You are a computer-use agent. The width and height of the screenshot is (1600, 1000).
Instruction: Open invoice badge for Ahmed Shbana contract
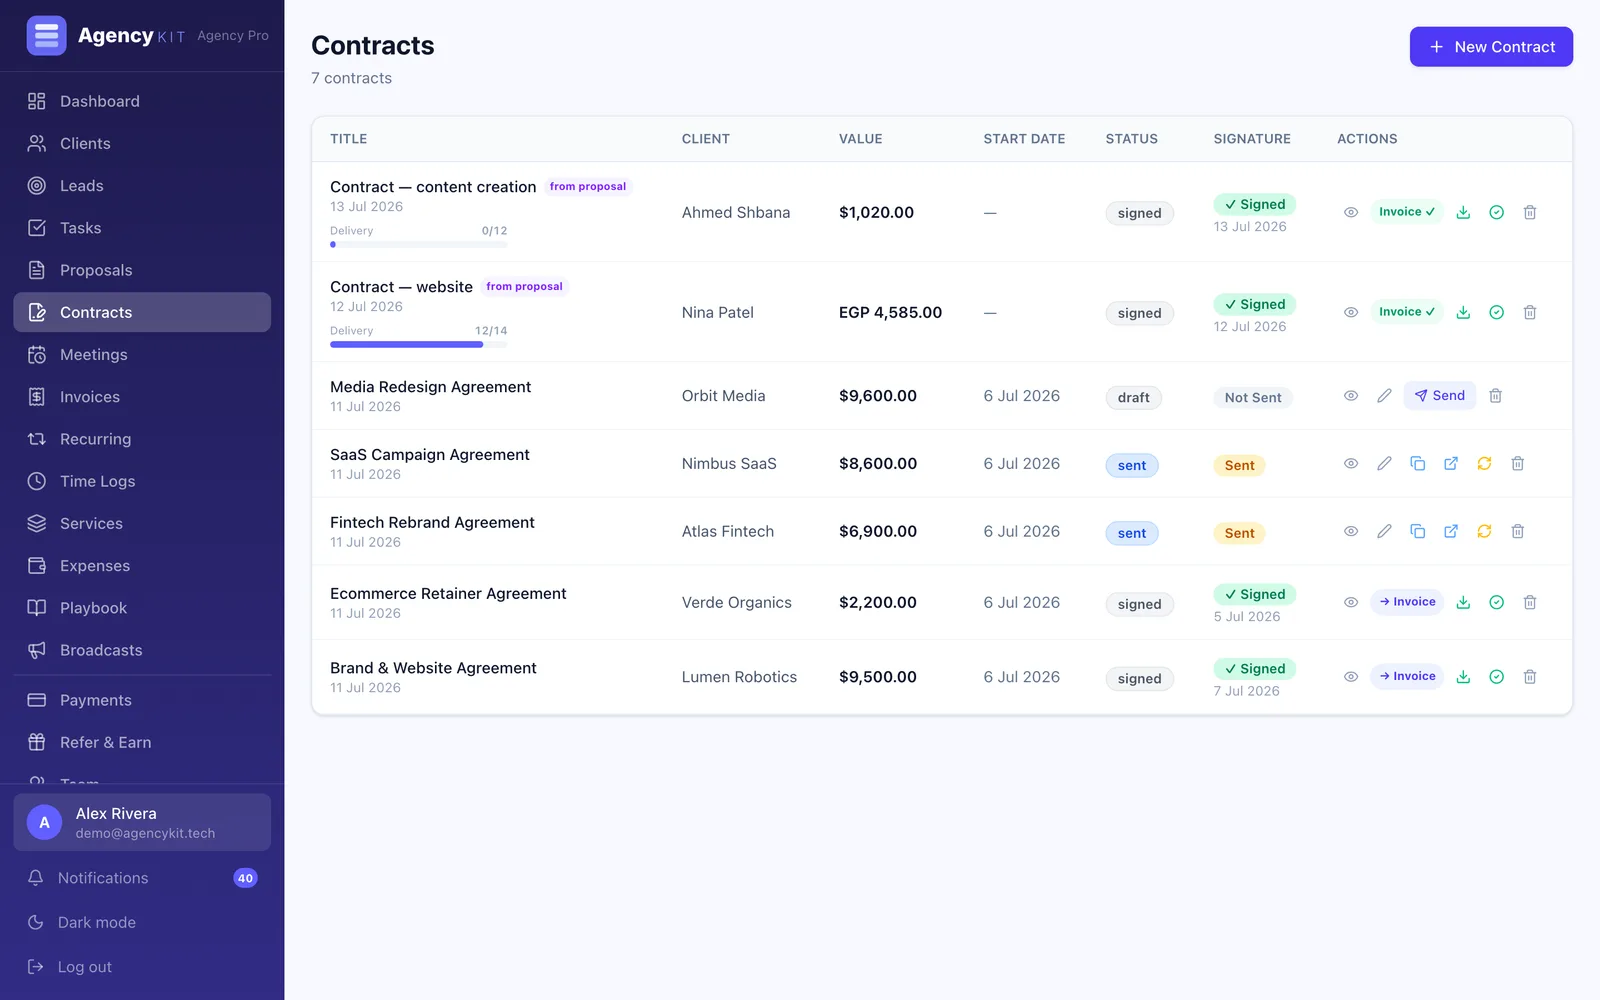click(x=1407, y=212)
